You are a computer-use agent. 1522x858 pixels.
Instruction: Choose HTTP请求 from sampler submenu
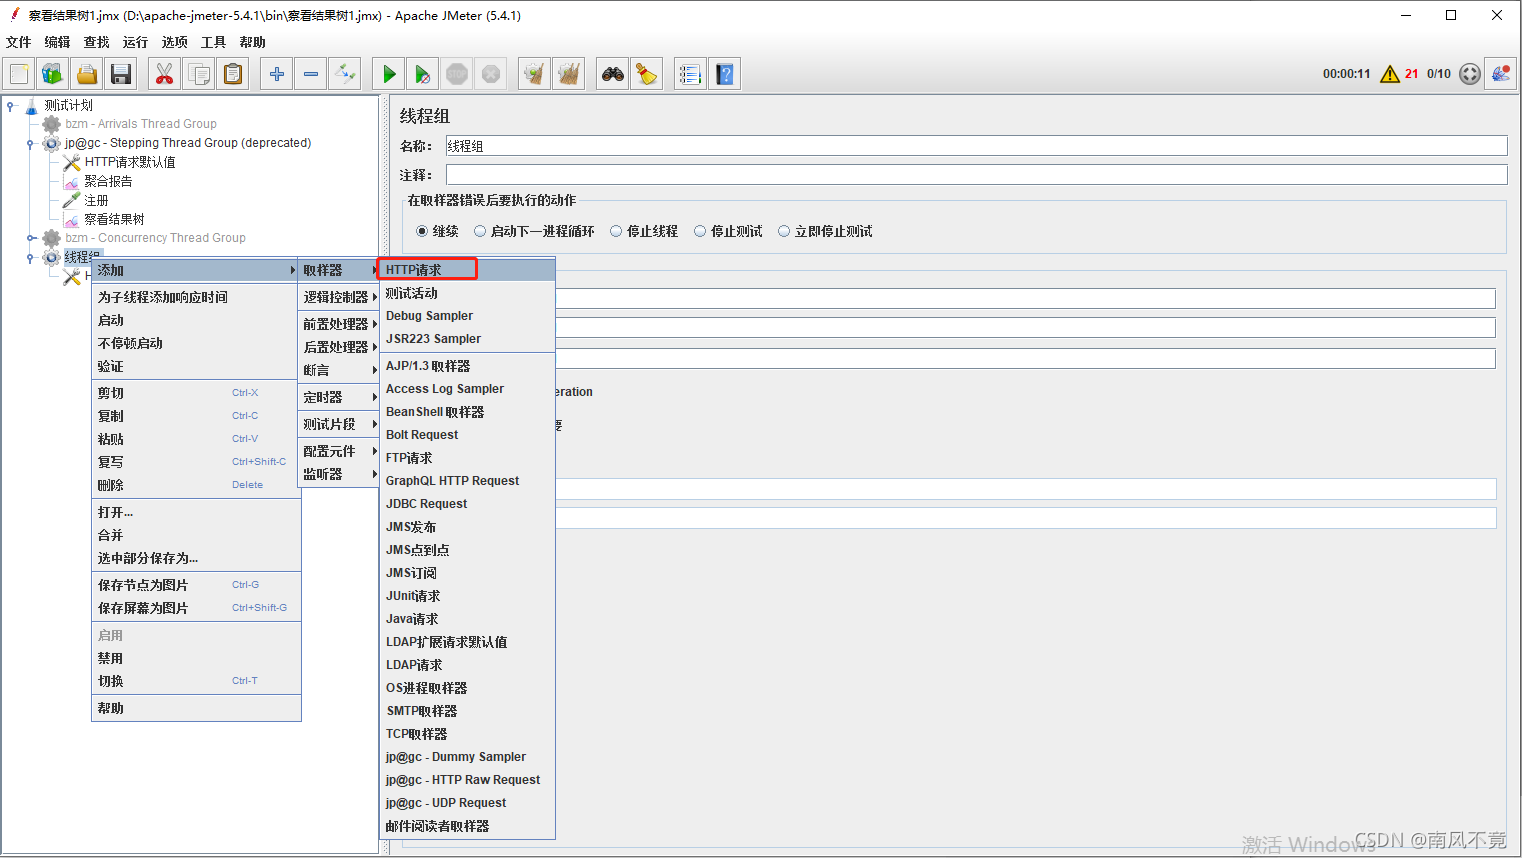pyautogui.click(x=467, y=270)
